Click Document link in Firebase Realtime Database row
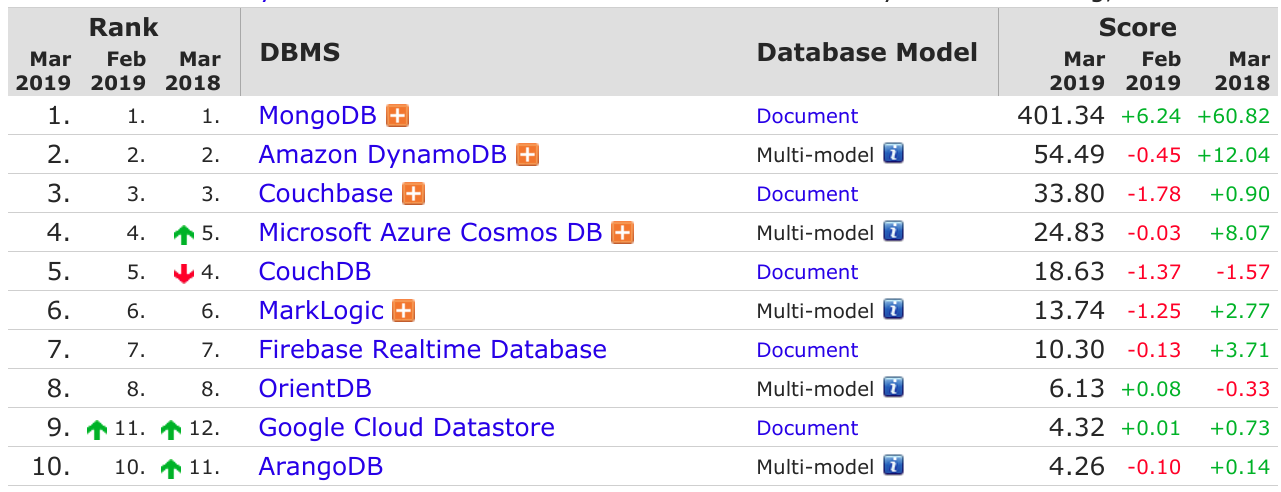 (x=807, y=350)
